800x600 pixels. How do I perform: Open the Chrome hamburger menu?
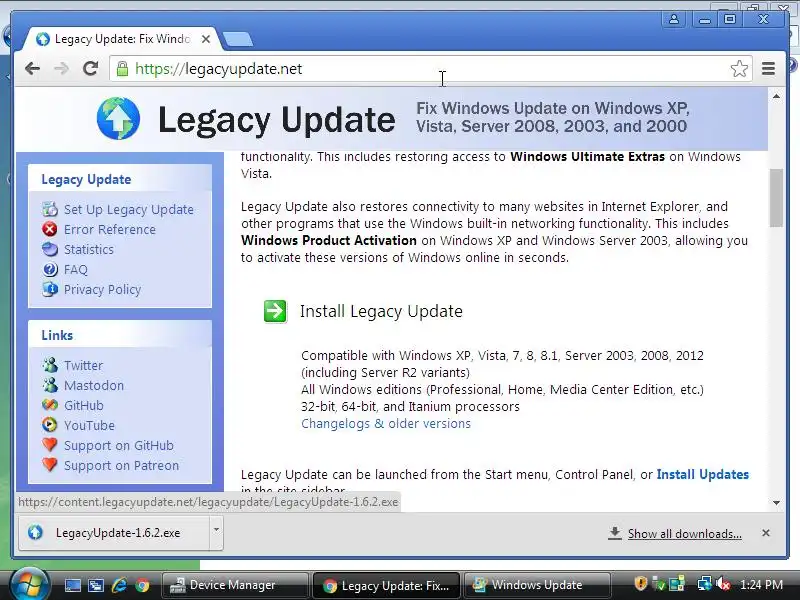768,68
